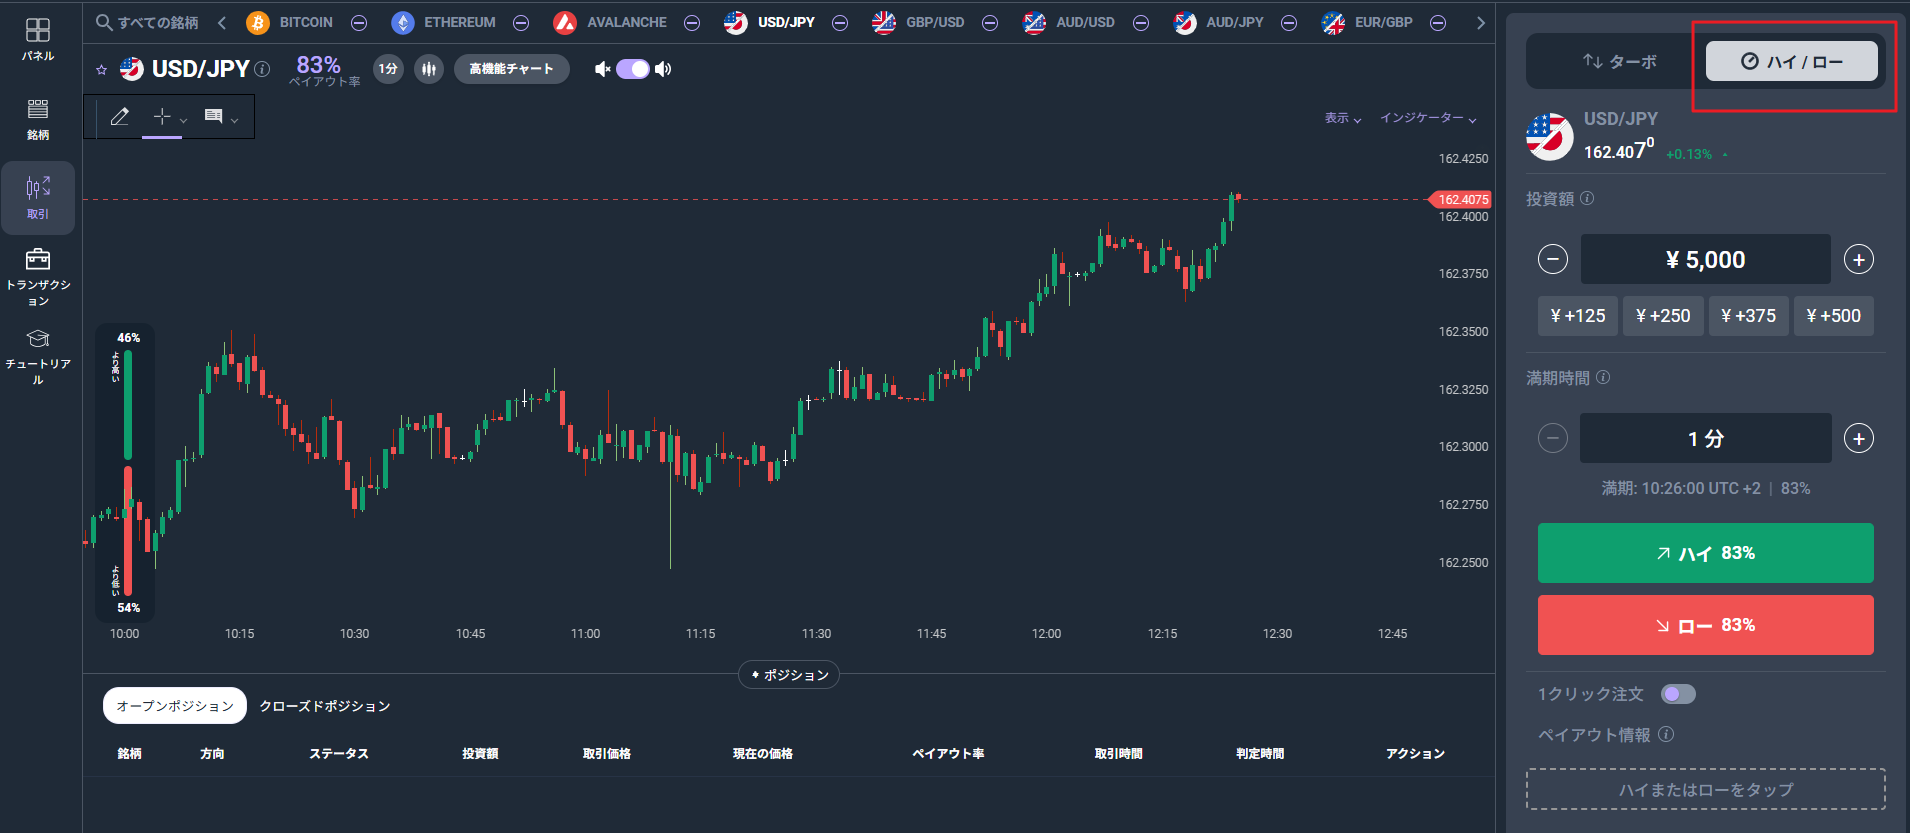Screen dimensions: 1910x833
Task: Switch to クローズドポジション tab
Action: (325, 706)
